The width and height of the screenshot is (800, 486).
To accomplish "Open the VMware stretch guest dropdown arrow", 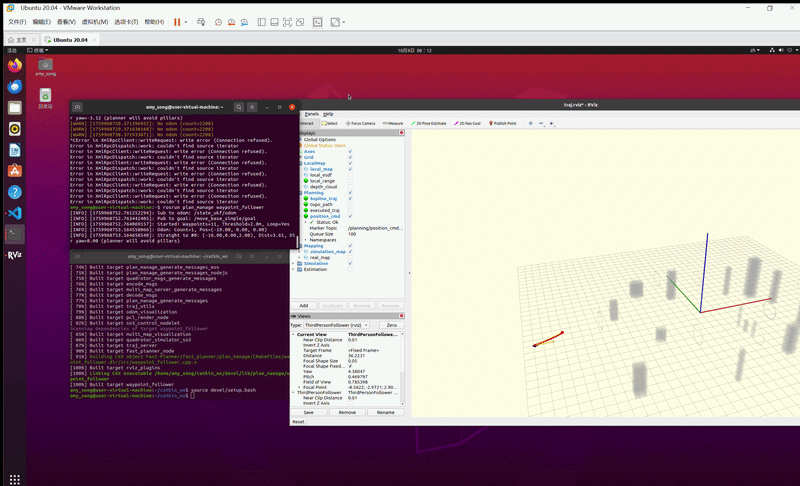I will click(344, 22).
